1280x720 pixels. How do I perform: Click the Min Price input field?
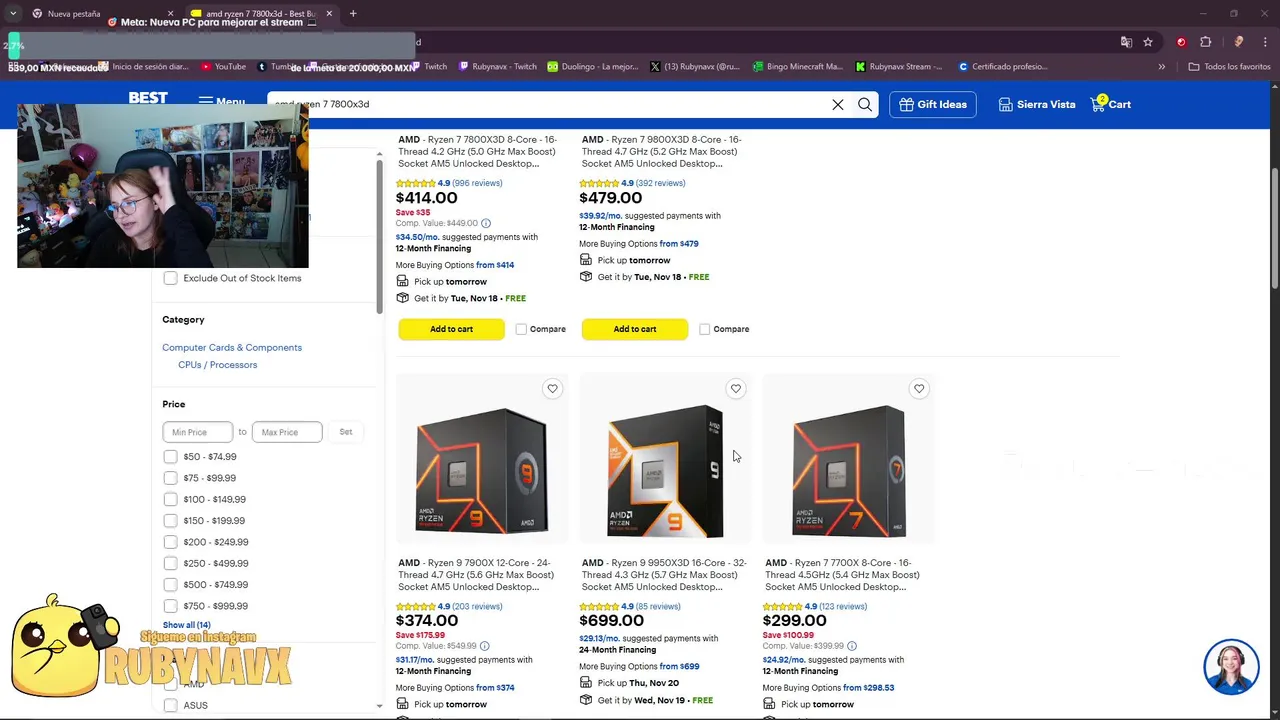197,432
